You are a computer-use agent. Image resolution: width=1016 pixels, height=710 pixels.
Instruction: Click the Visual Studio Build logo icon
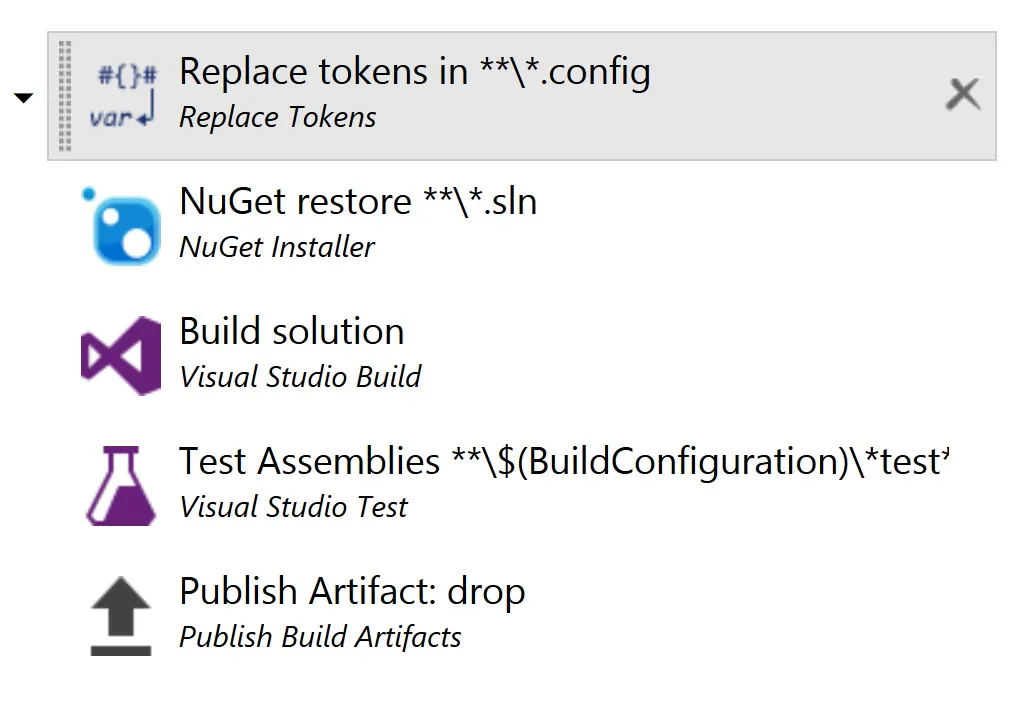click(121, 355)
